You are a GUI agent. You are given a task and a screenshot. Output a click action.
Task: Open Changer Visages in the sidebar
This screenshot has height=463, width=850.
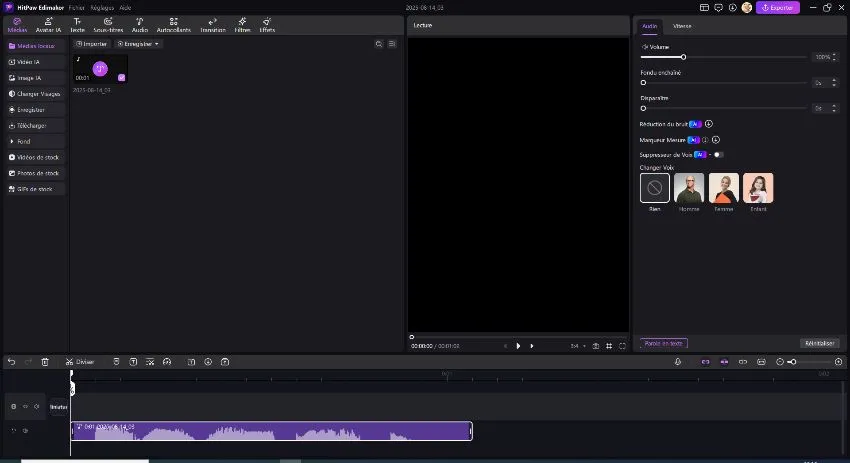tap(35, 94)
